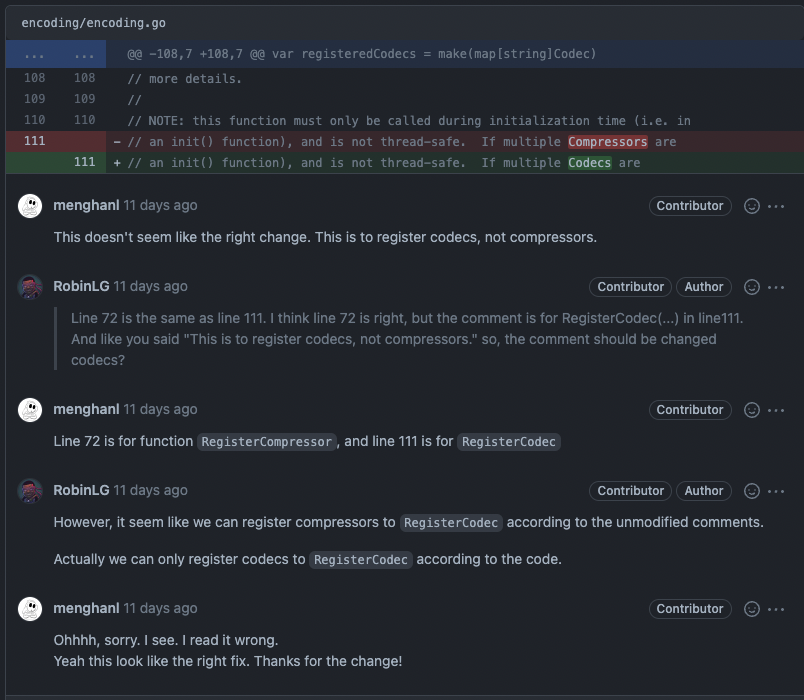Open the kebab menu on "Ohhhh, sorry" comment
Image resolution: width=804 pixels, height=700 pixels.
pos(776,609)
